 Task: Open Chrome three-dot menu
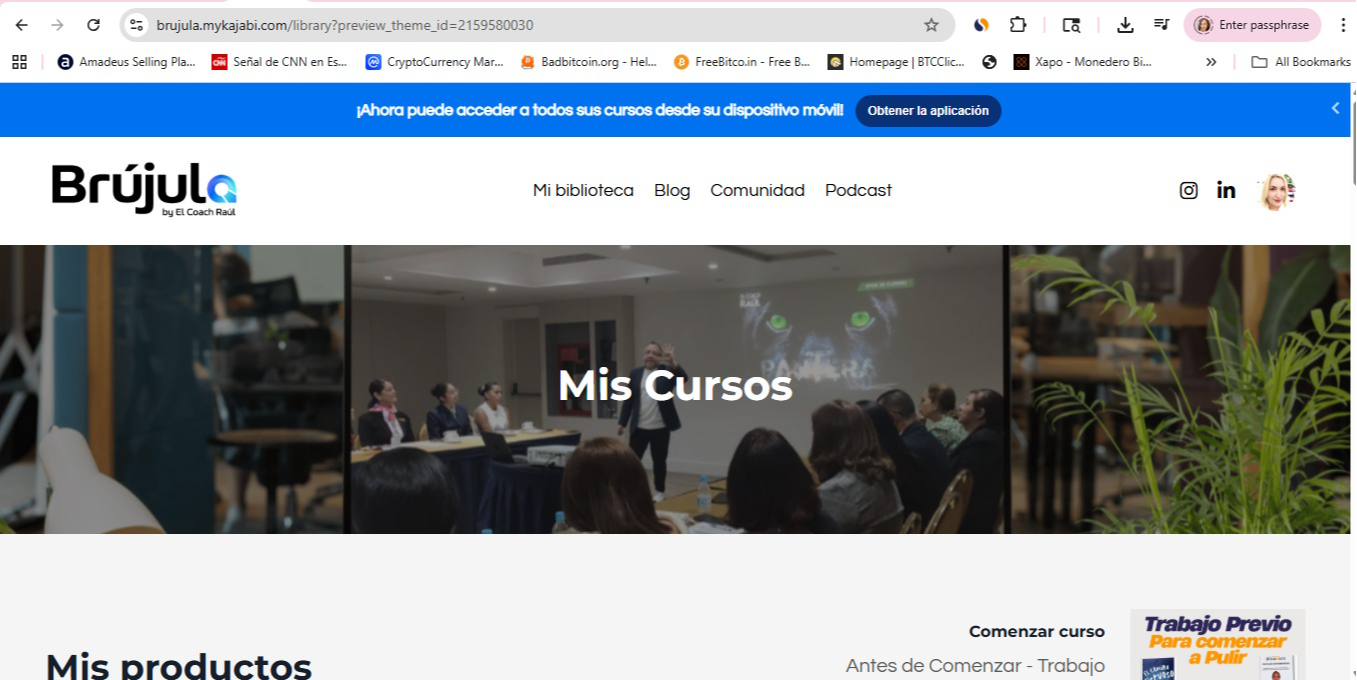pos(1343,25)
